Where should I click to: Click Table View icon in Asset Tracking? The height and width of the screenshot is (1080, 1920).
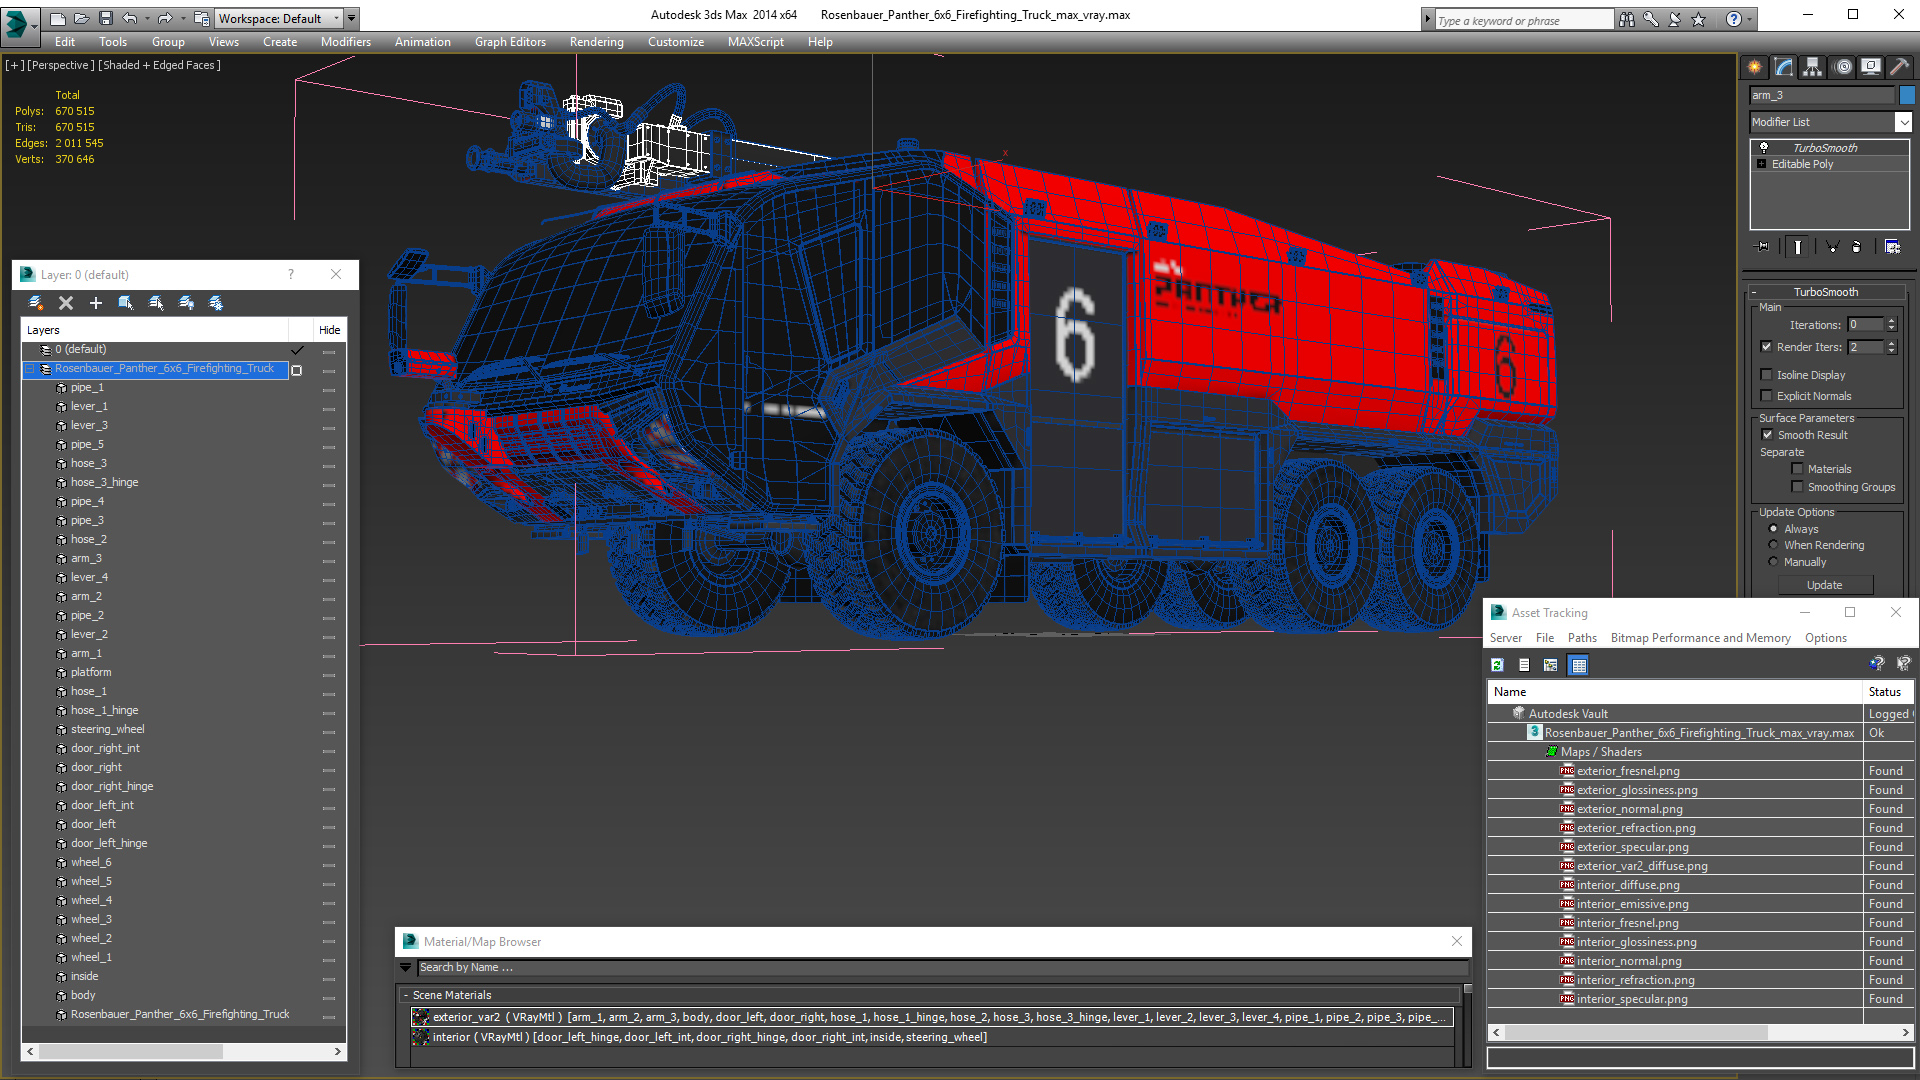(1578, 665)
